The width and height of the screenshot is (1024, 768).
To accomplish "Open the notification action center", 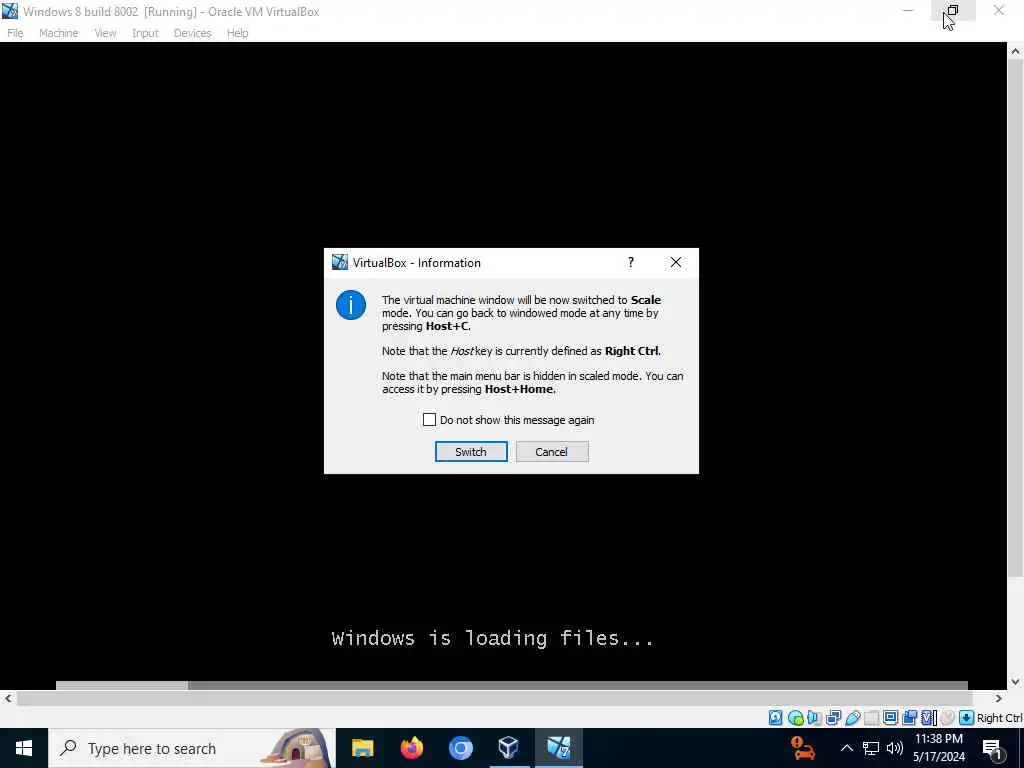I will point(993,749).
